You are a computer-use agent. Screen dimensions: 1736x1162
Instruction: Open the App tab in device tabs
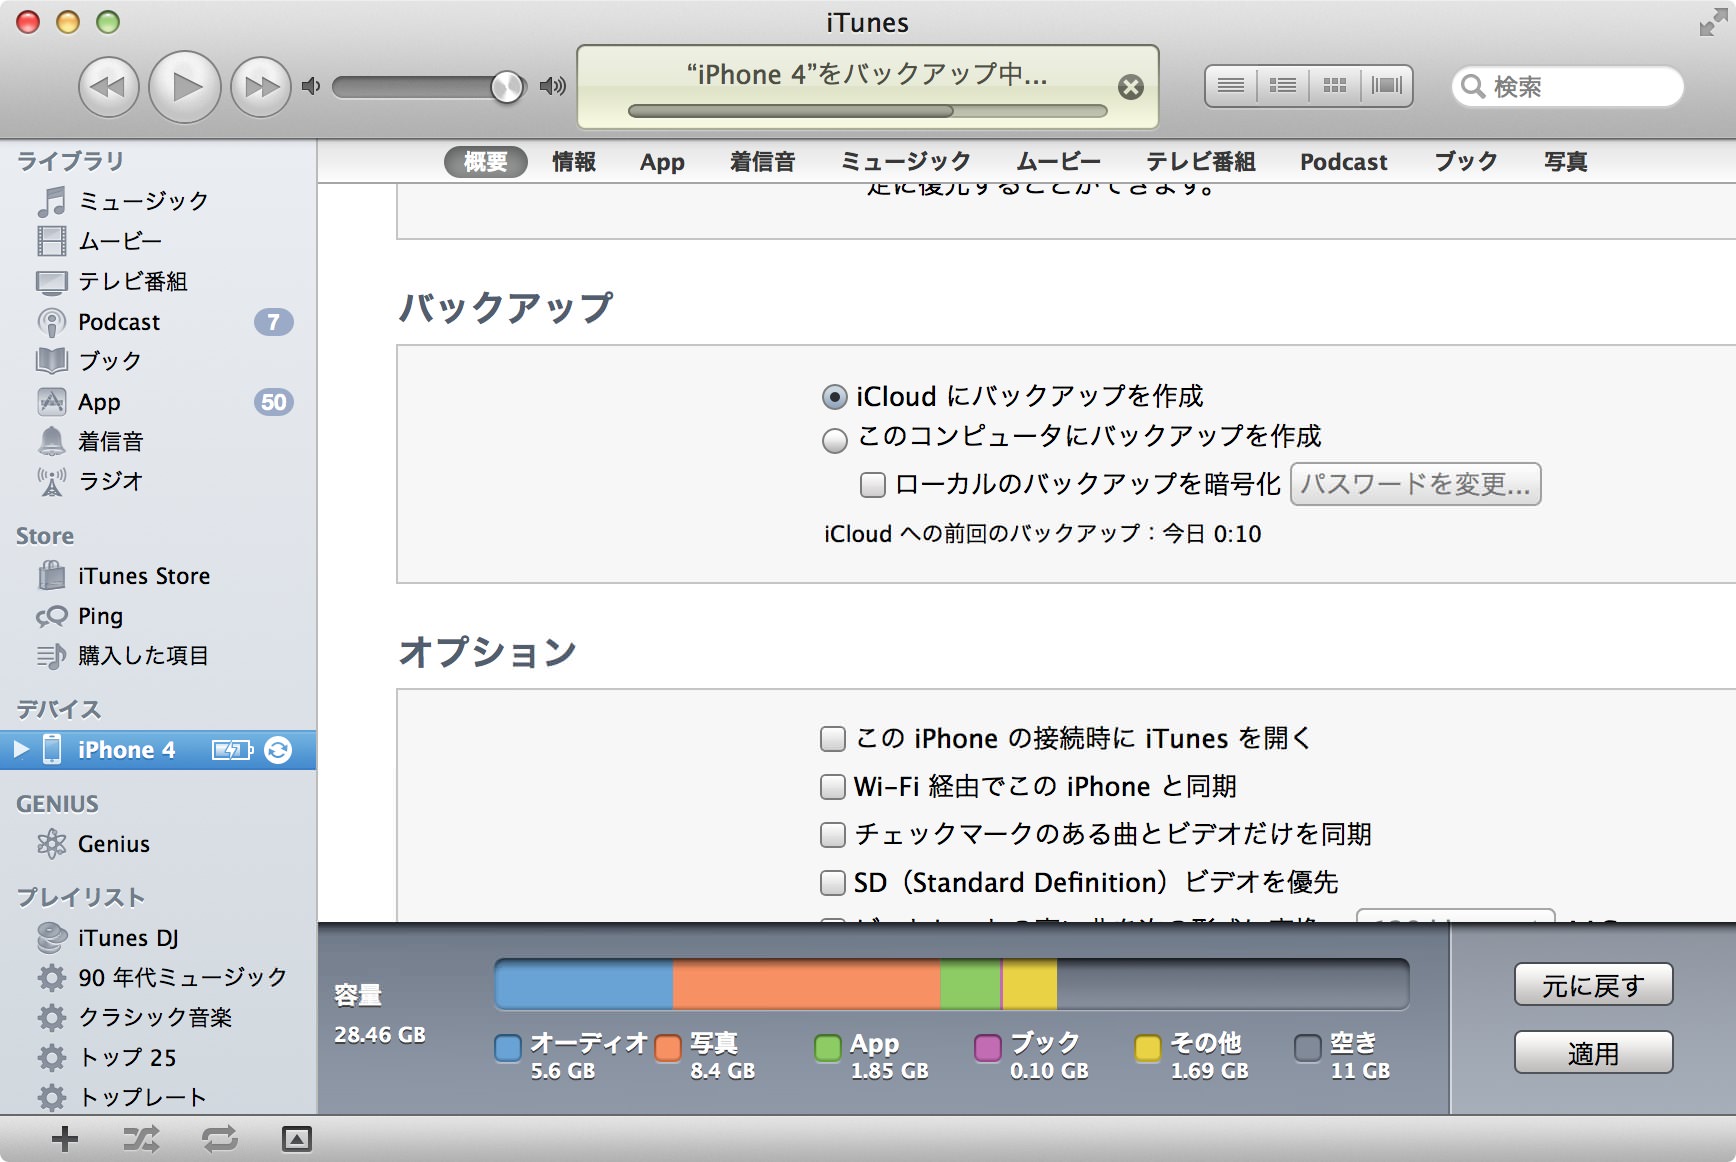point(662,162)
